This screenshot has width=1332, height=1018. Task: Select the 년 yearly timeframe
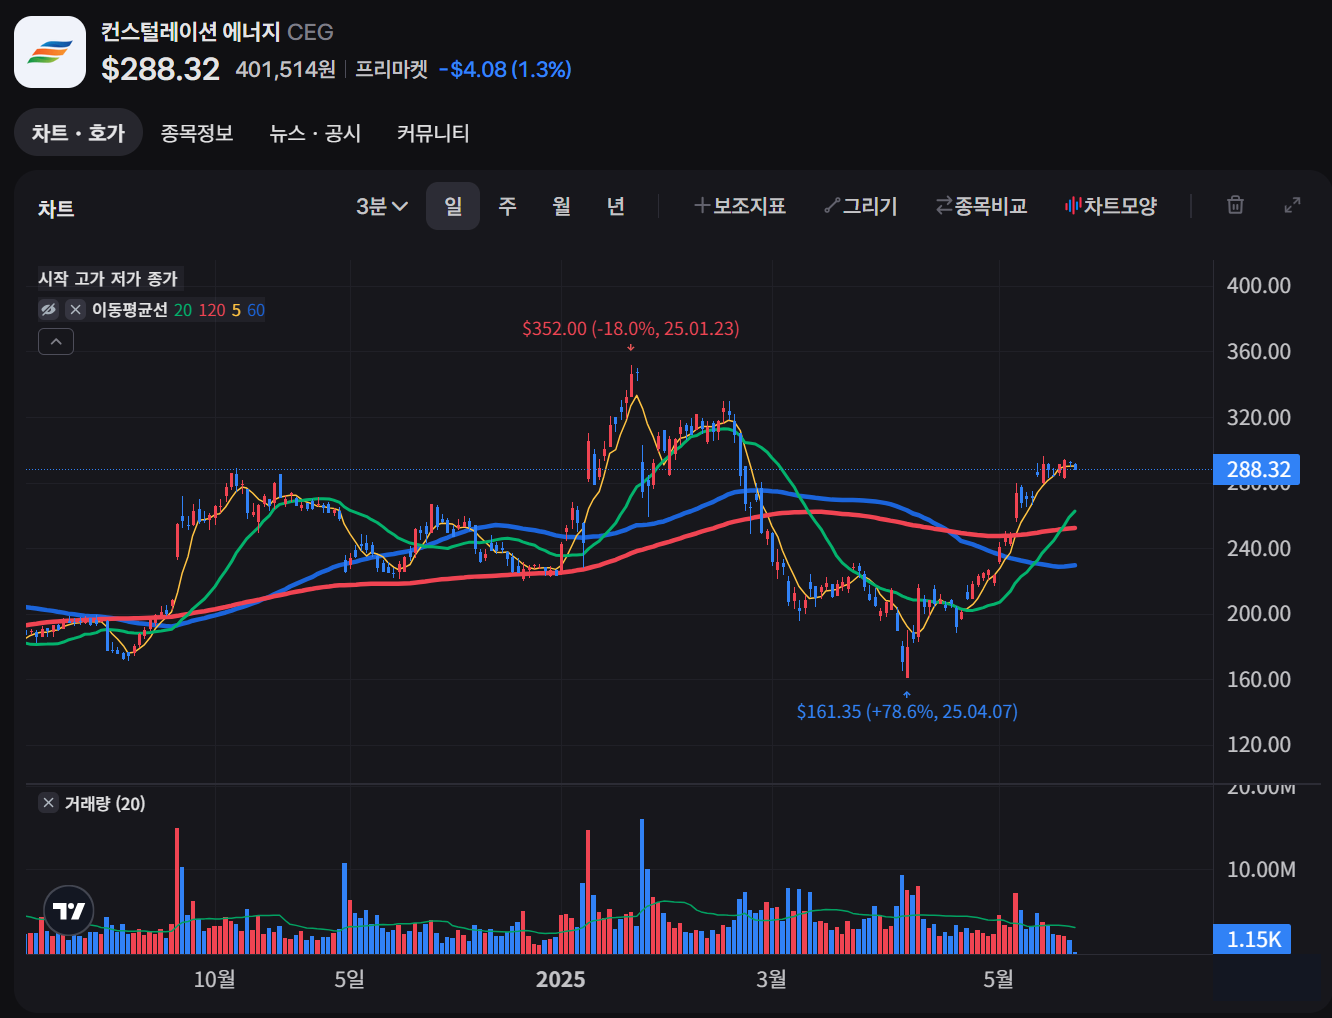pos(616,206)
